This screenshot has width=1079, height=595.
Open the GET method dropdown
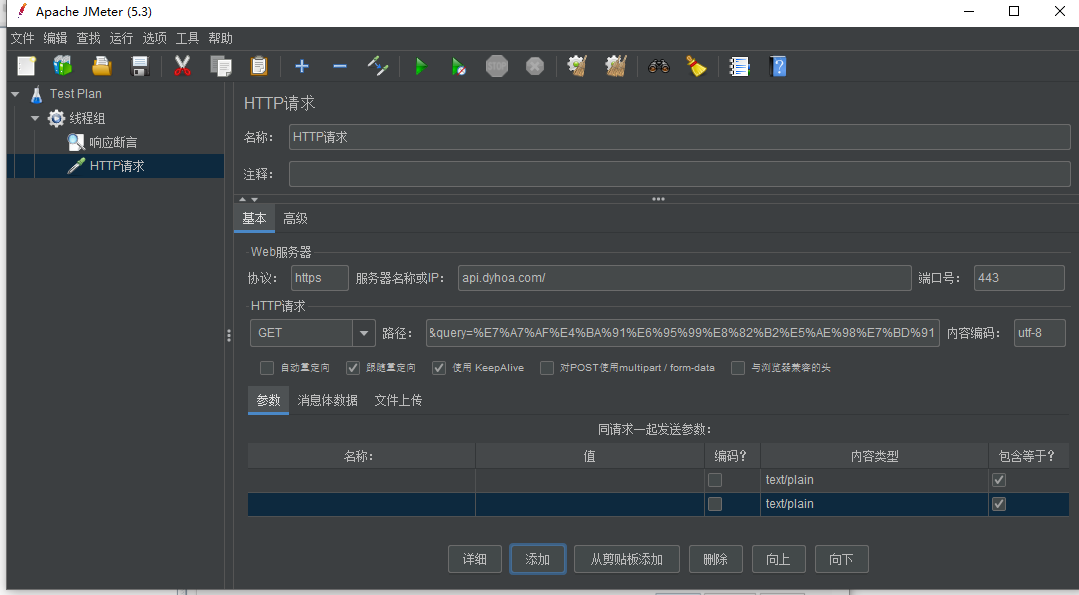tap(364, 333)
